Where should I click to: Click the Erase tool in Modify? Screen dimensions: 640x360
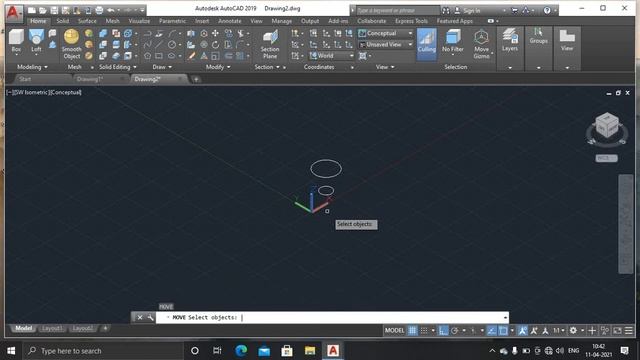pos(191,56)
